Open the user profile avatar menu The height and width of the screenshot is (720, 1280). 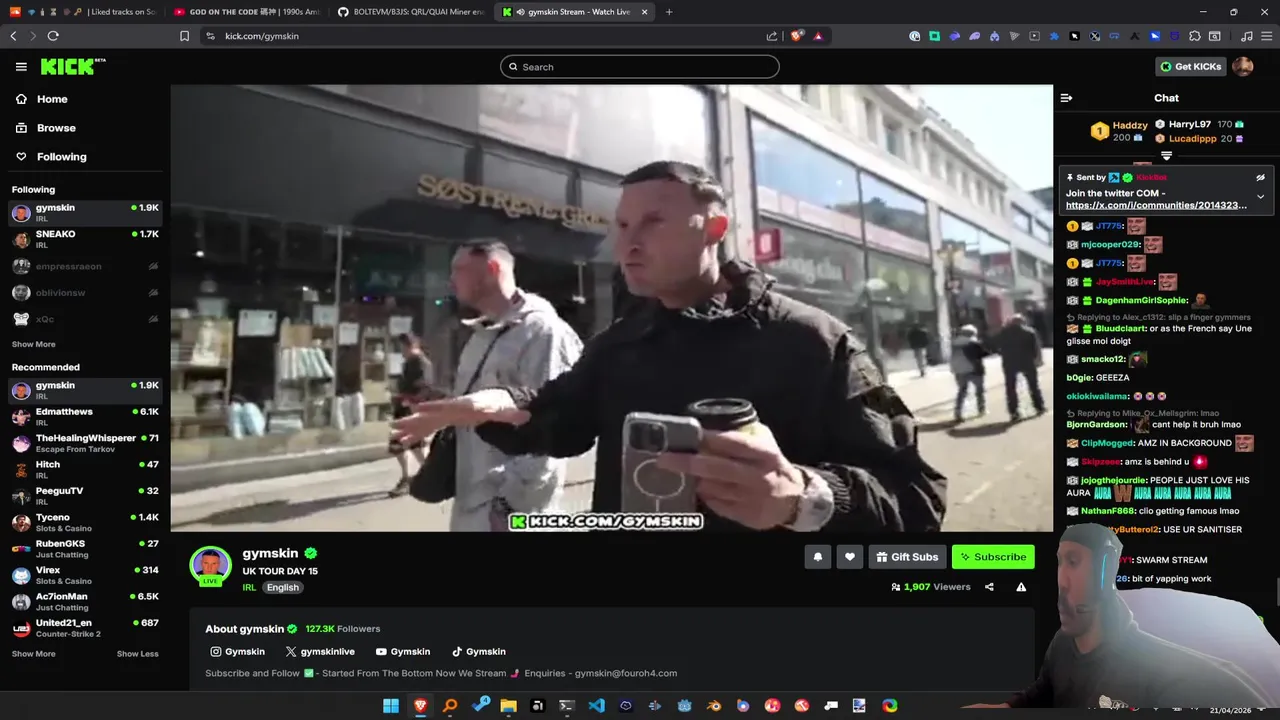(1243, 67)
